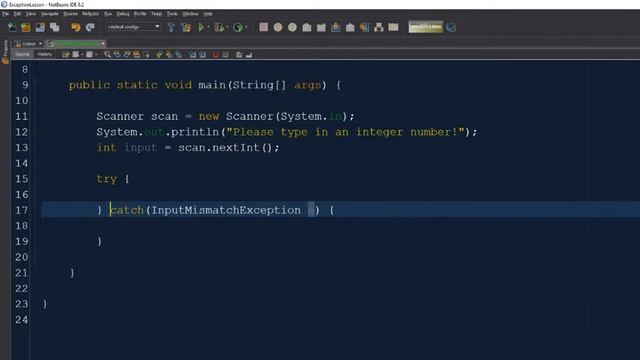Switch to the History view tab
640x360 pixels.
pyautogui.click(x=44, y=54)
